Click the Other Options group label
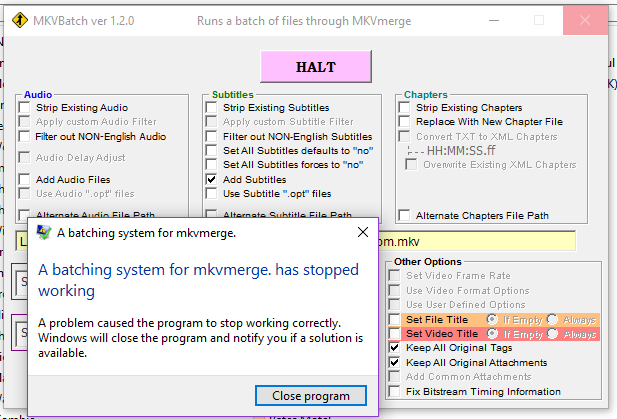 pyautogui.click(x=427, y=262)
